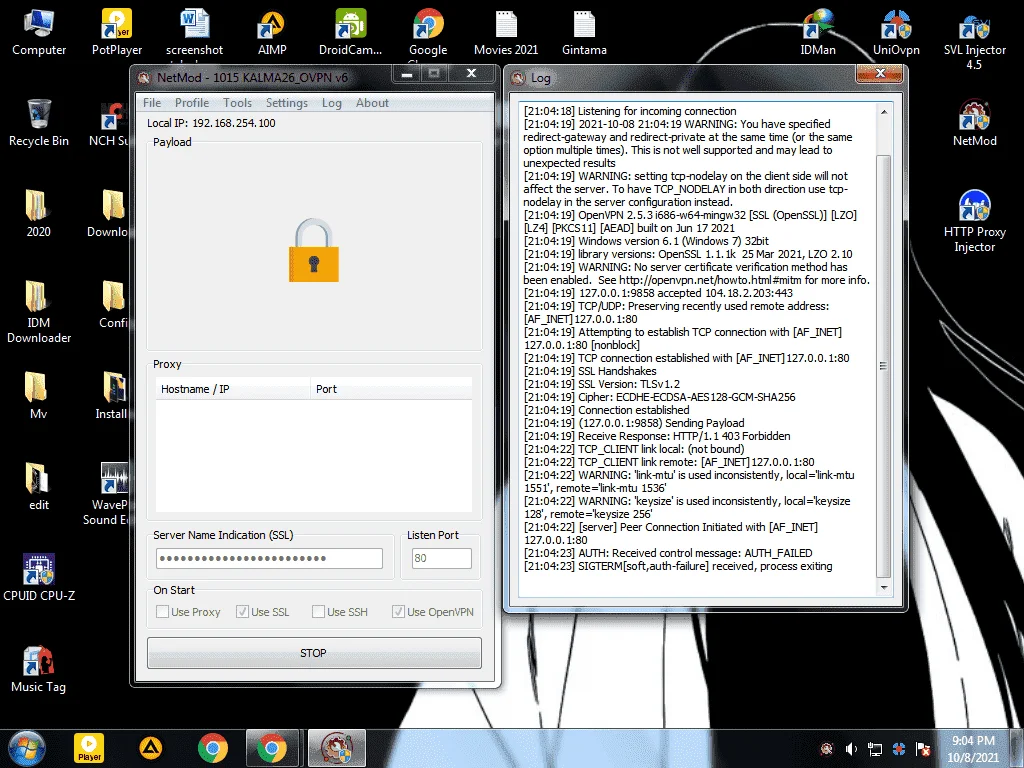Click the Port column header
1024x768 pixels.
[x=391, y=389]
